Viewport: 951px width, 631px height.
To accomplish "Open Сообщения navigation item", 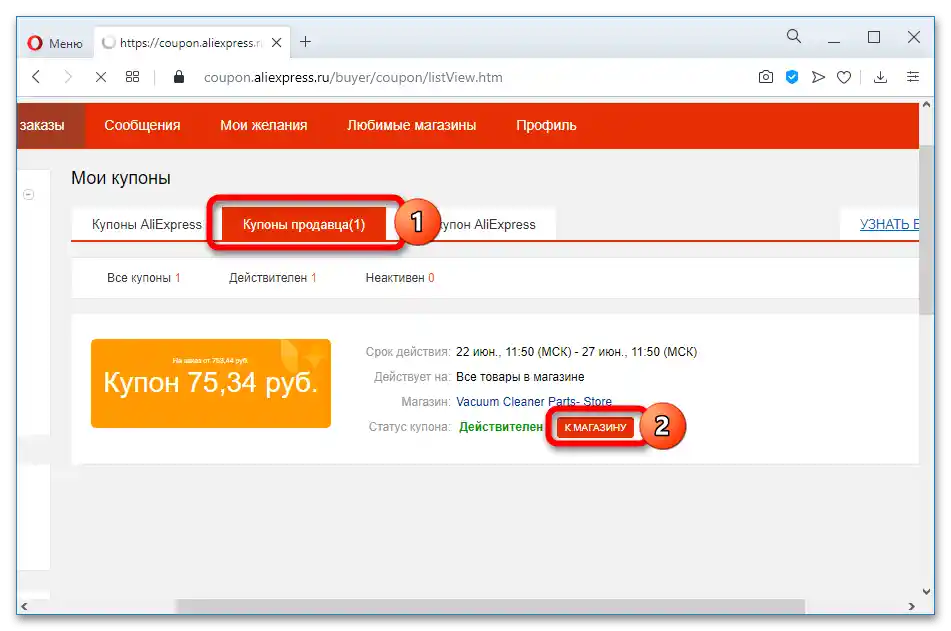I will [x=142, y=126].
